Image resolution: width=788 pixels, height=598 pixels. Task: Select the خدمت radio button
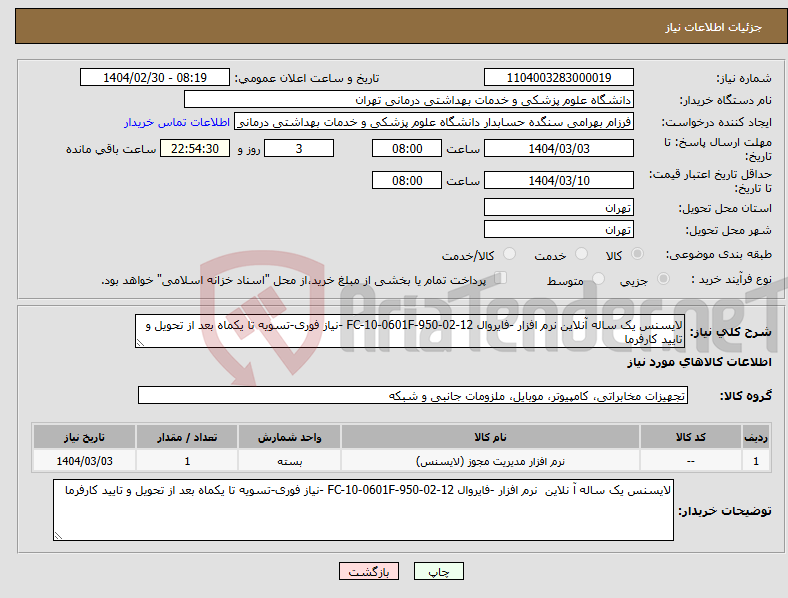point(581,254)
